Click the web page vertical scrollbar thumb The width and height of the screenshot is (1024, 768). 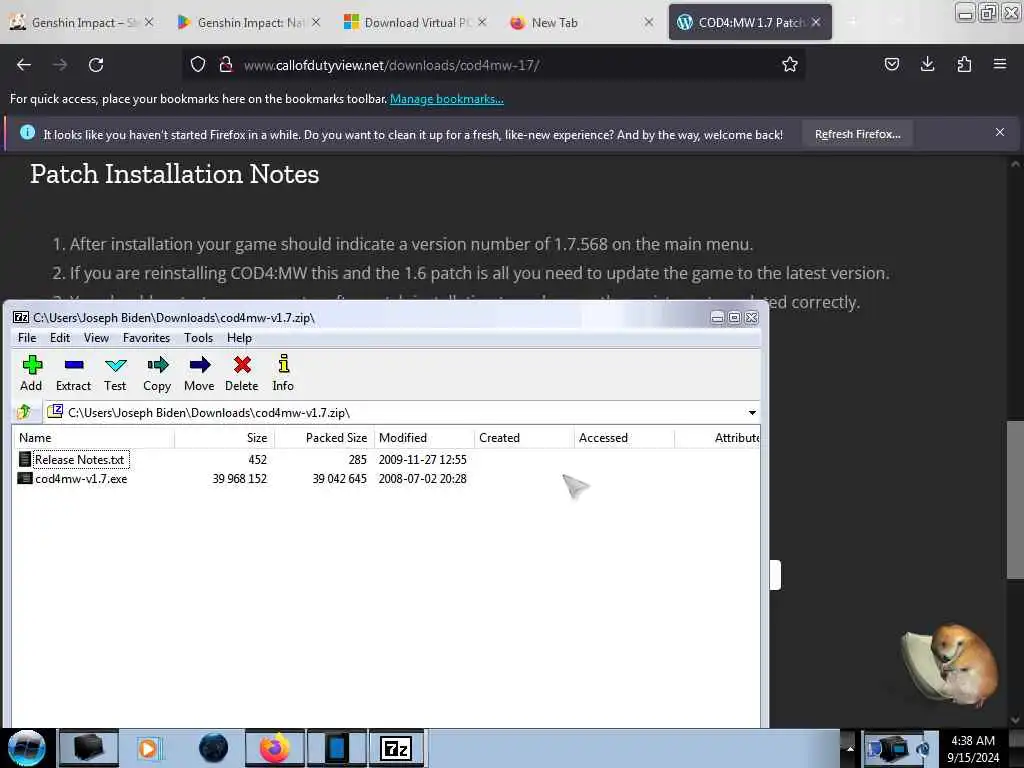(1015, 500)
